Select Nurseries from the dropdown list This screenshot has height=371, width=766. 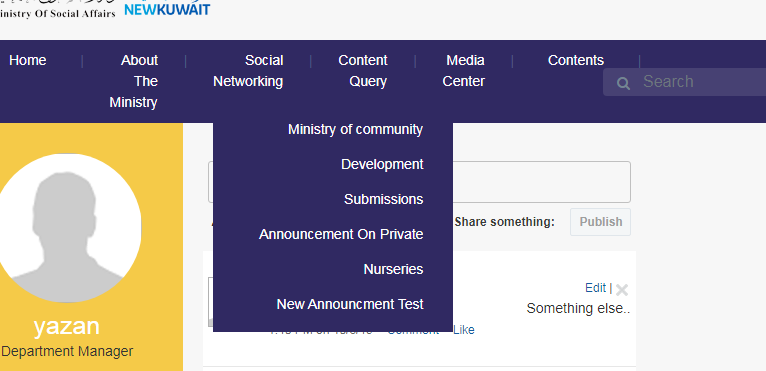(x=393, y=269)
